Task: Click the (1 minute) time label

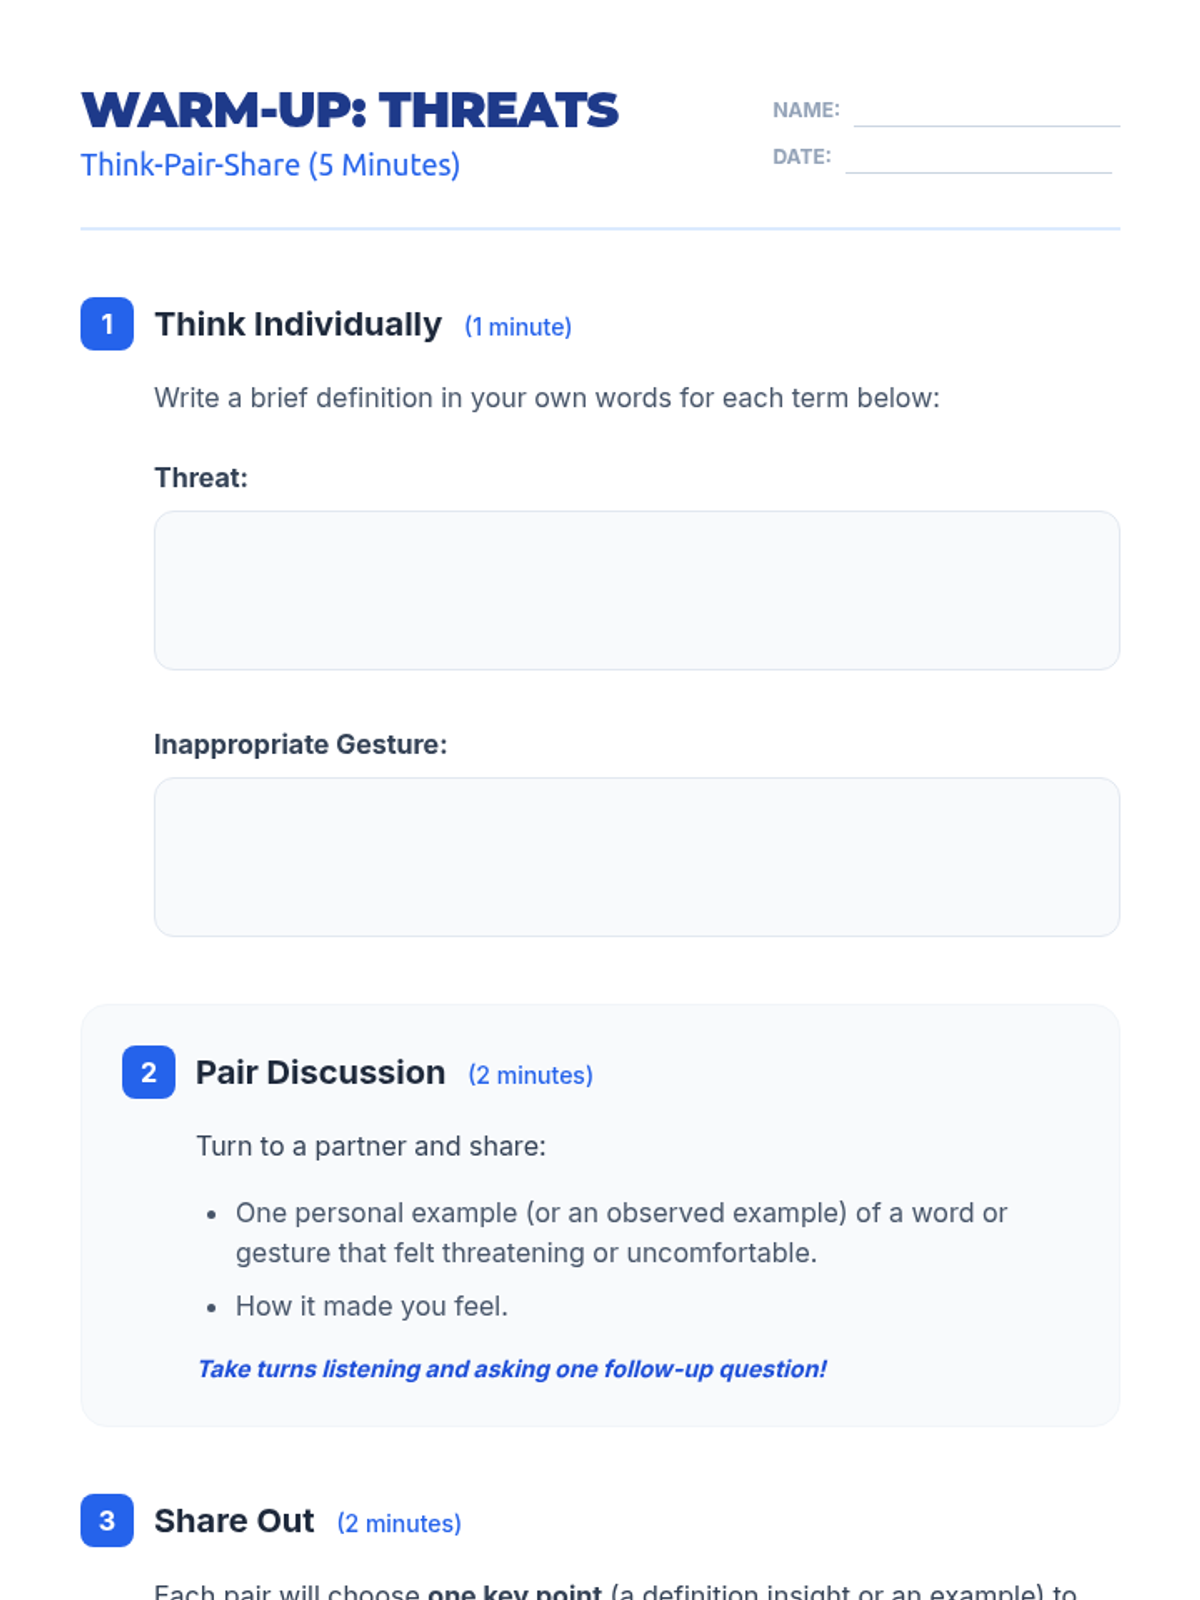Action: point(518,327)
